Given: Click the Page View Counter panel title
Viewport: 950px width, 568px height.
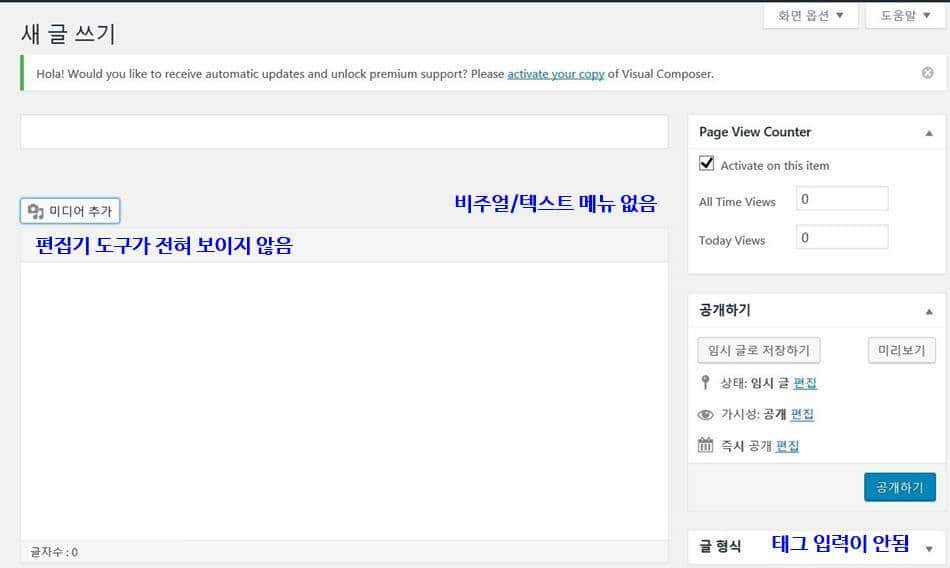Looking at the screenshot, I should coord(754,132).
